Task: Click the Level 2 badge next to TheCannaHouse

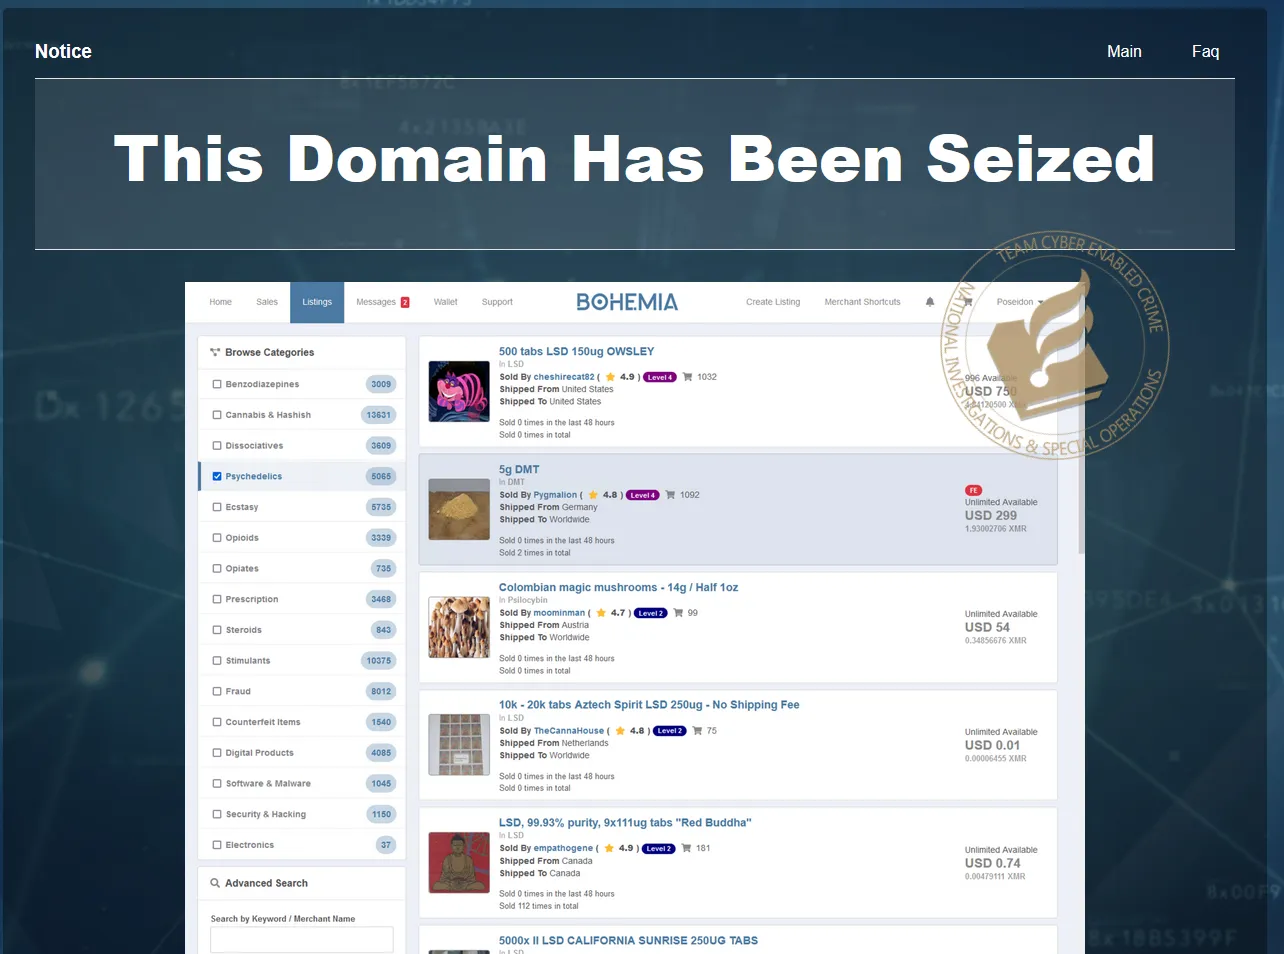Action: (x=669, y=730)
